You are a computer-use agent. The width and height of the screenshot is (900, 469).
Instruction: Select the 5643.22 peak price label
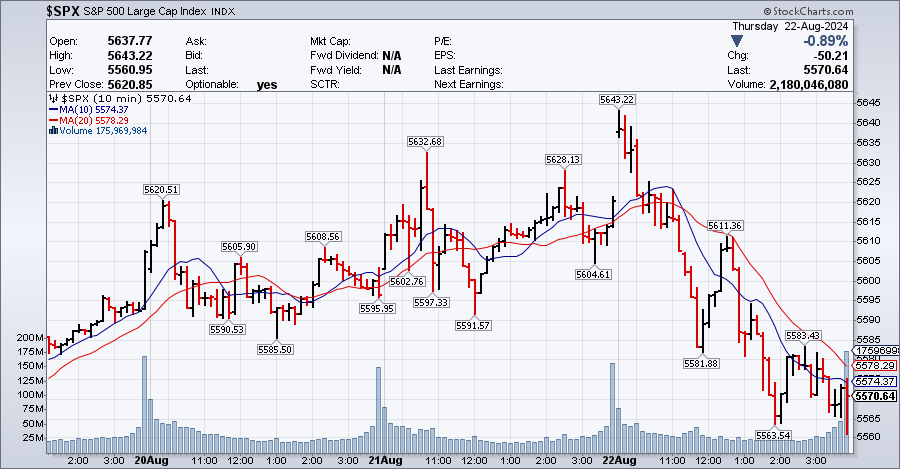point(617,99)
